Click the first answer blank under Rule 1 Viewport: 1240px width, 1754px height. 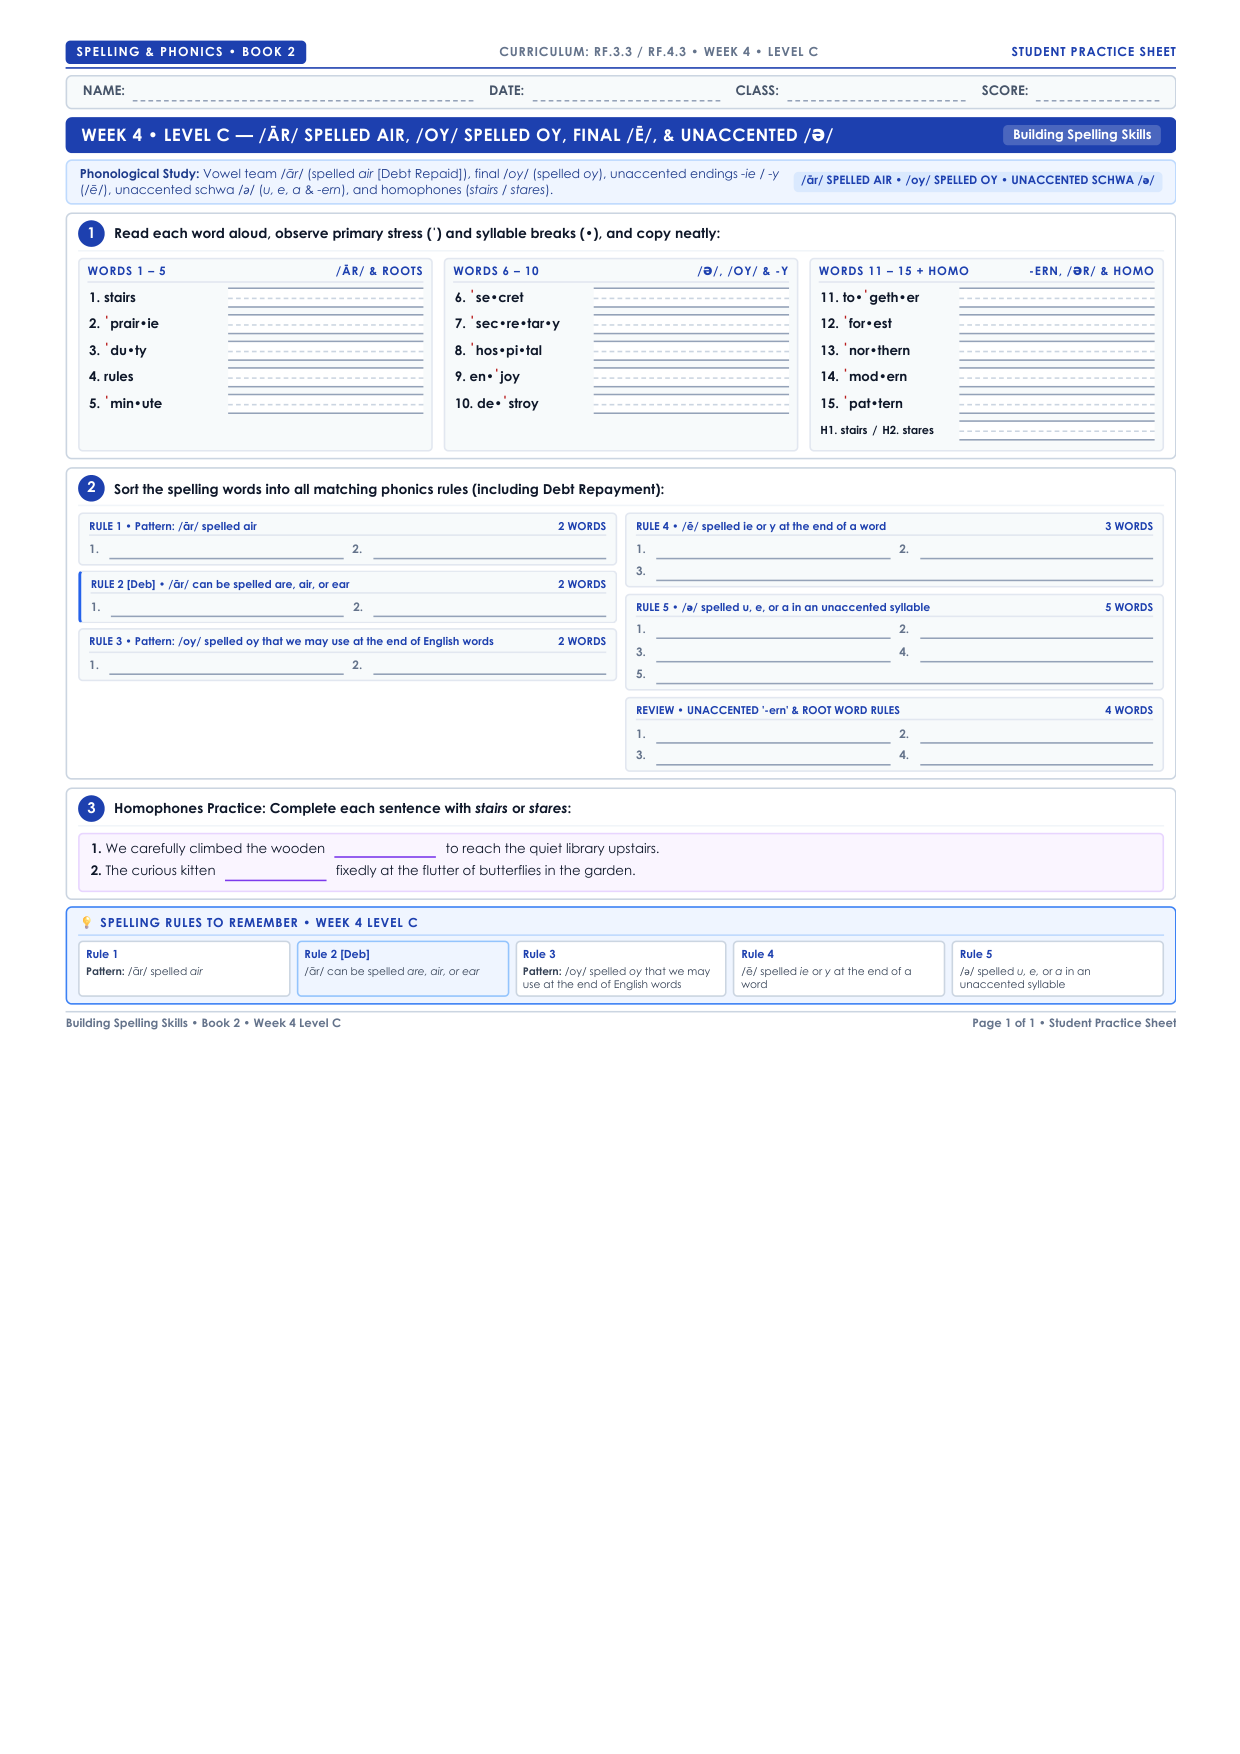(x=226, y=550)
